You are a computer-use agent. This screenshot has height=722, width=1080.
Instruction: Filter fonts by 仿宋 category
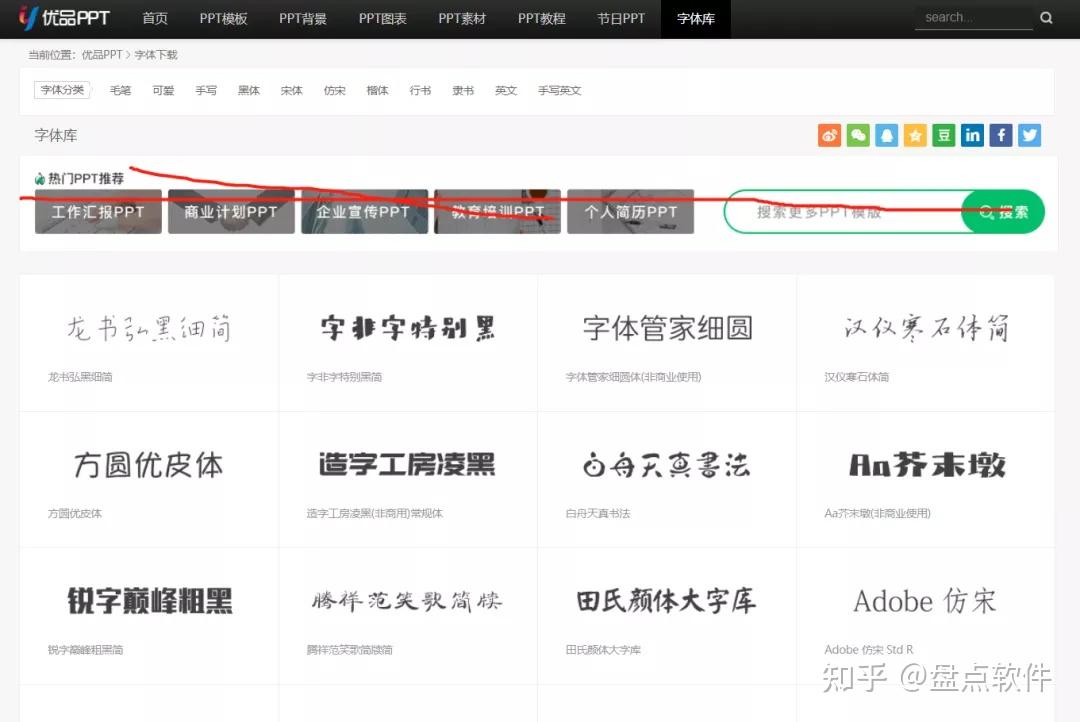pyautogui.click(x=335, y=90)
